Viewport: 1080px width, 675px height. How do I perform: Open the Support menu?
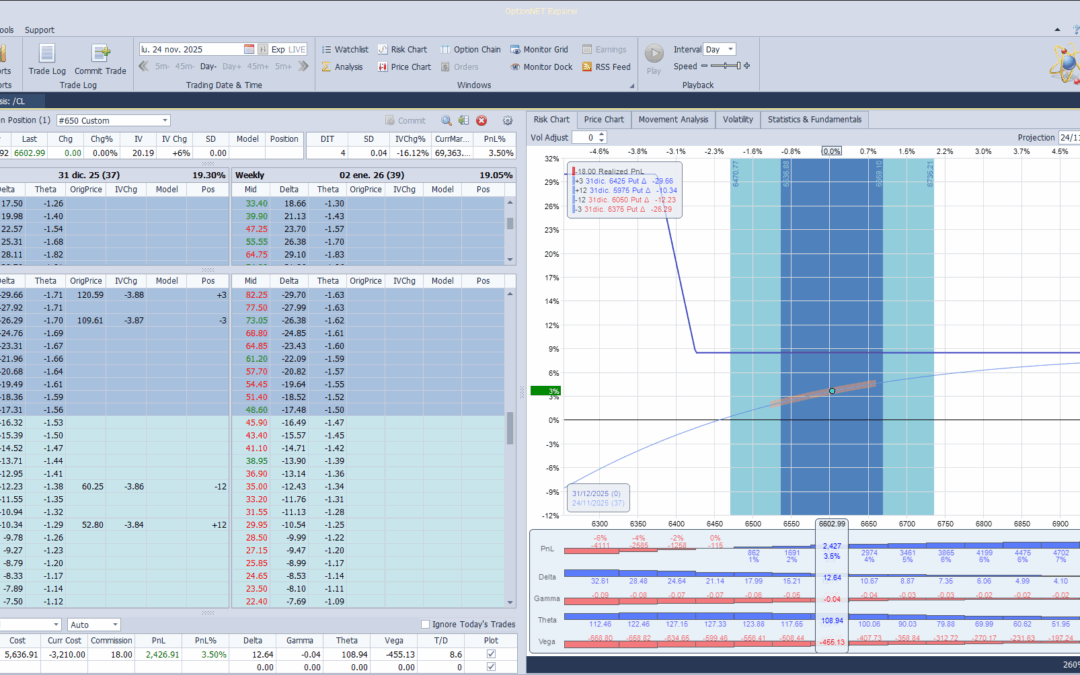click(39, 30)
